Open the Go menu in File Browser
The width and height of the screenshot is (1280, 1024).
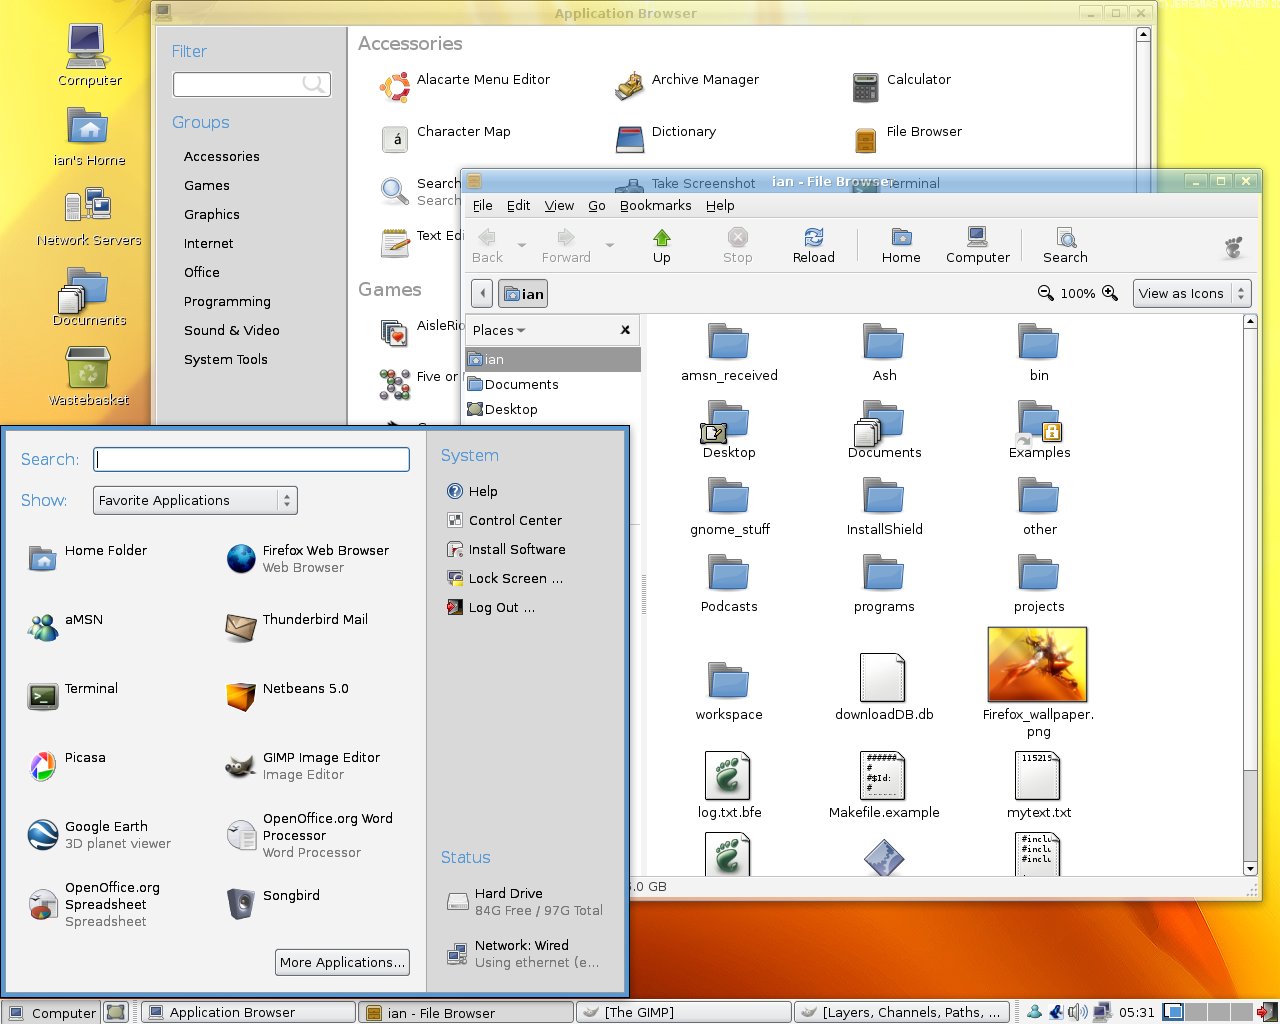pyautogui.click(x=597, y=205)
